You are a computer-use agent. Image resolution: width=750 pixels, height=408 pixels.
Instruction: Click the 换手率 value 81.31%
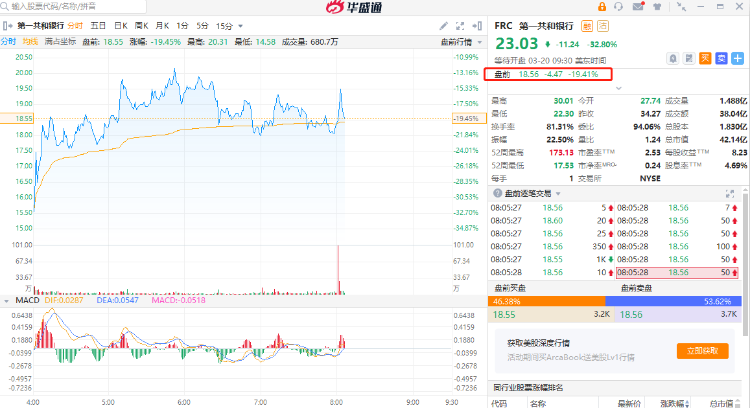coord(560,127)
